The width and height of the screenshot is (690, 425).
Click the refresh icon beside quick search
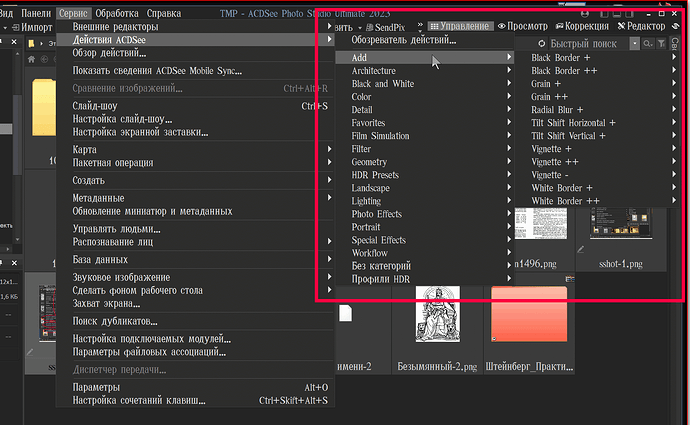point(542,44)
